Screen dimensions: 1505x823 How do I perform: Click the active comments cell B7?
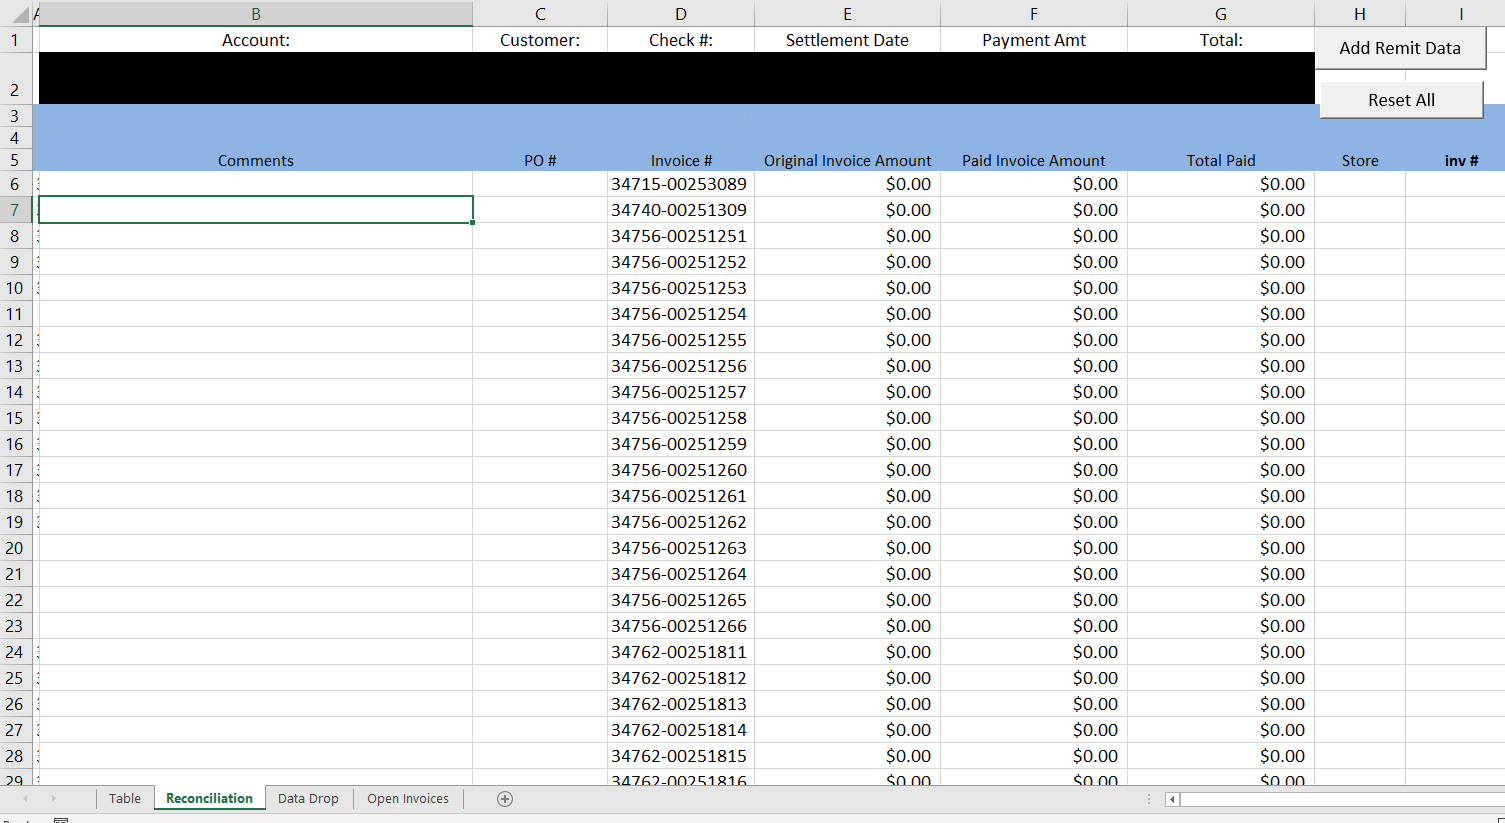(256, 210)
